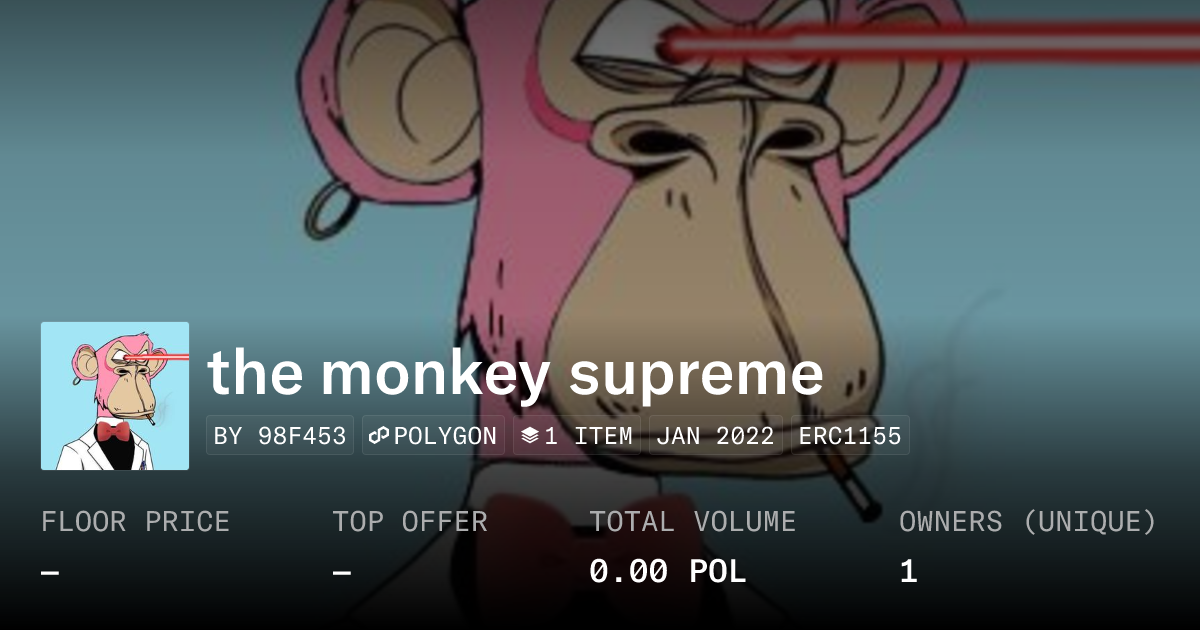Select the creator badge BY 98F453
The image size is (1200, 630).
[x=280, y=436]
